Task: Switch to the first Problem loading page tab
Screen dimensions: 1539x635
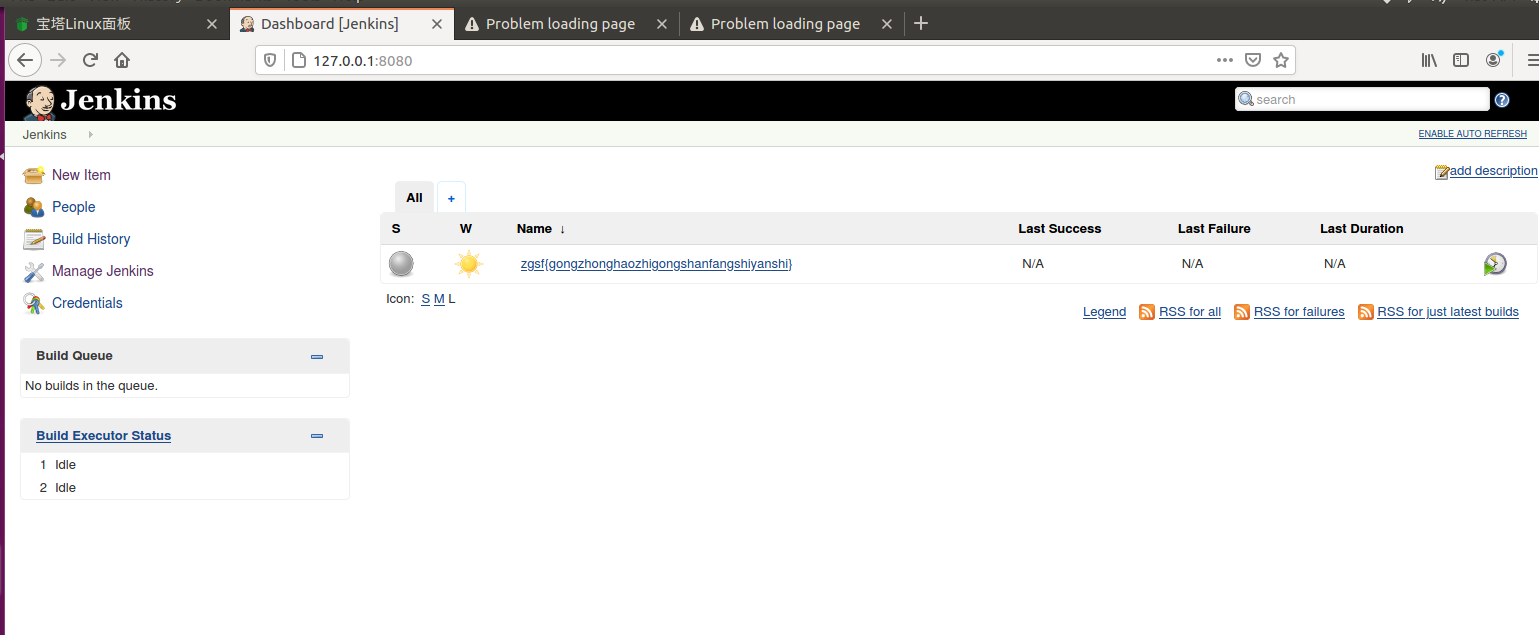Action: click(x=567, y=24)
